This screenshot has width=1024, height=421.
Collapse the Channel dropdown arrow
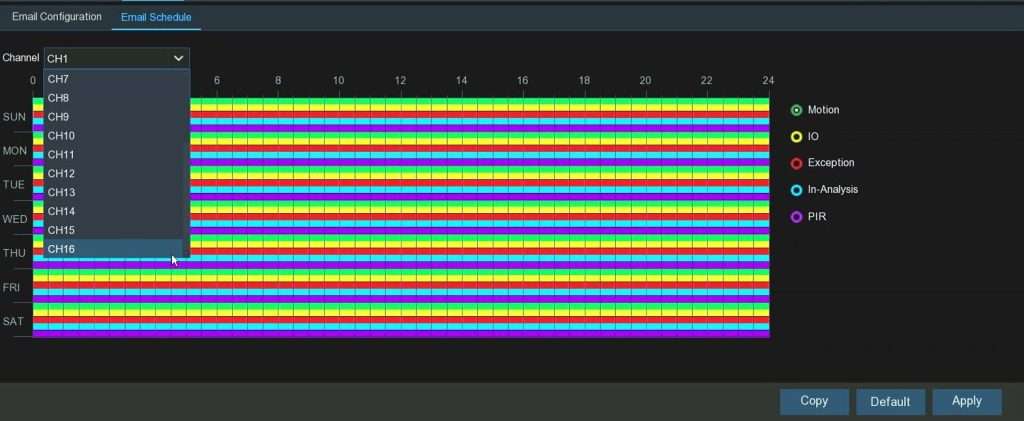(178, 59)
